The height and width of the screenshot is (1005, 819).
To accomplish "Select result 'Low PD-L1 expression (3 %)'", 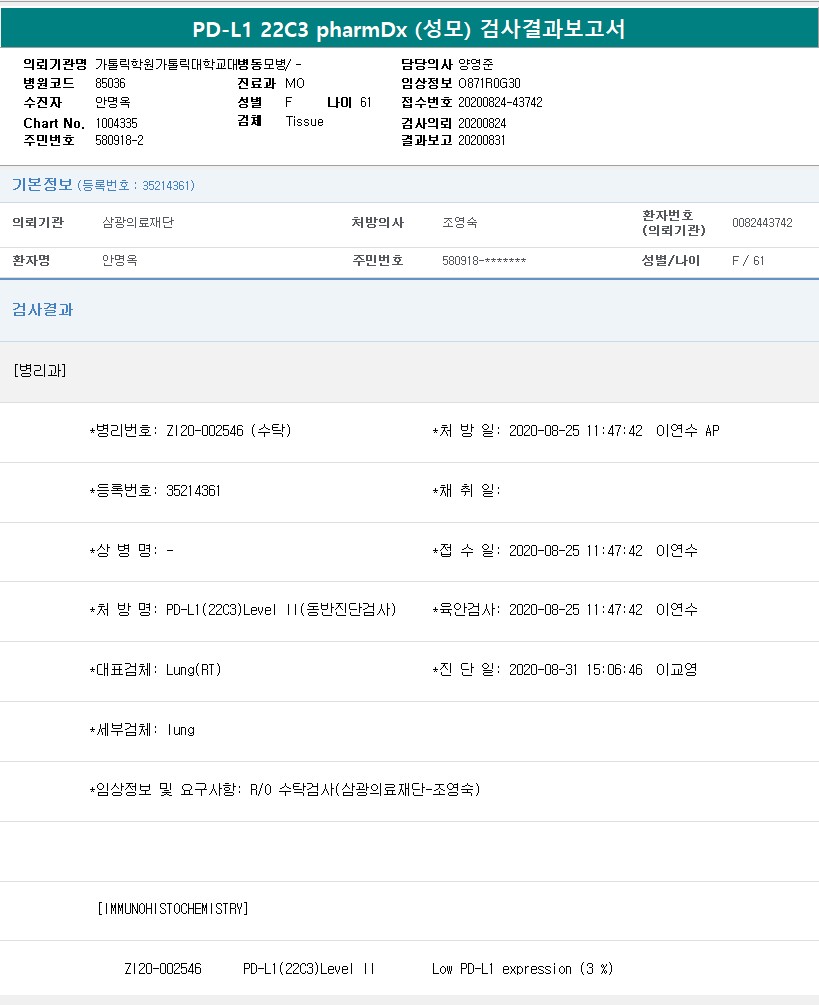I will pos(522,969).
